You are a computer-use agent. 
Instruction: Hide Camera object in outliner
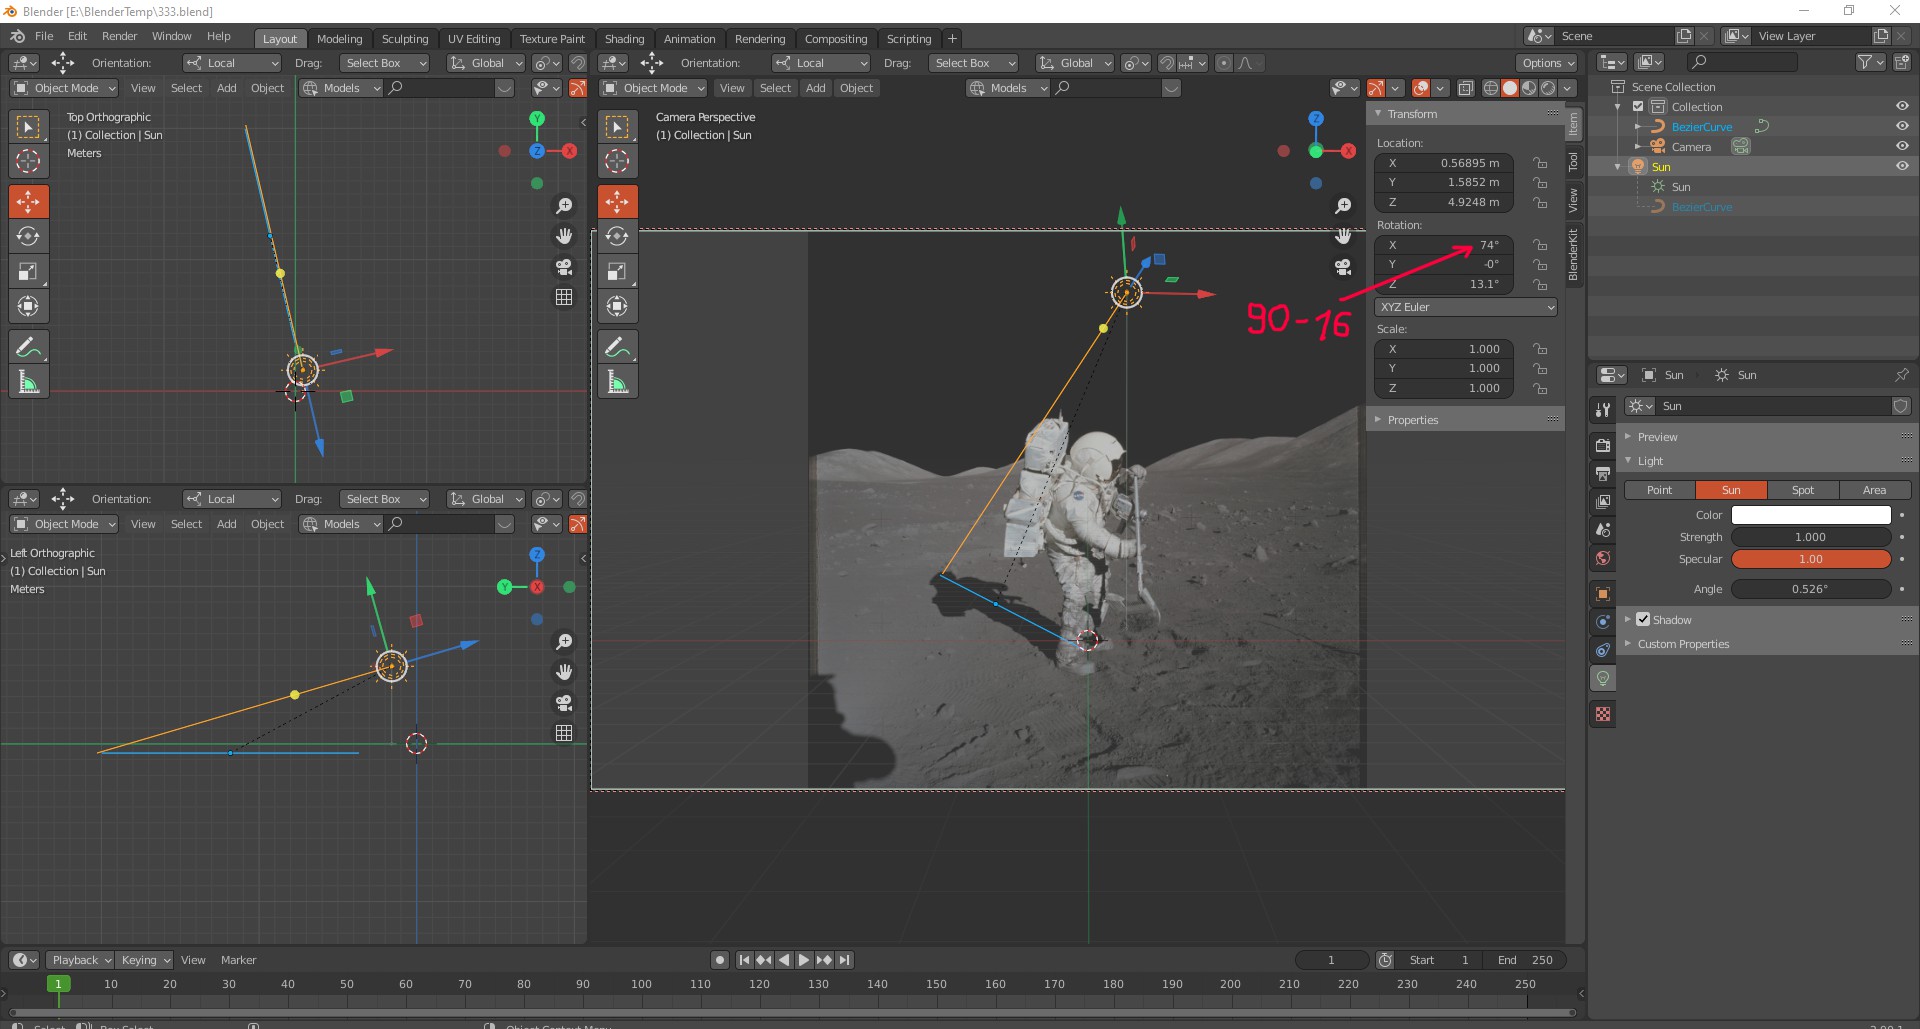click(1902, 146)
